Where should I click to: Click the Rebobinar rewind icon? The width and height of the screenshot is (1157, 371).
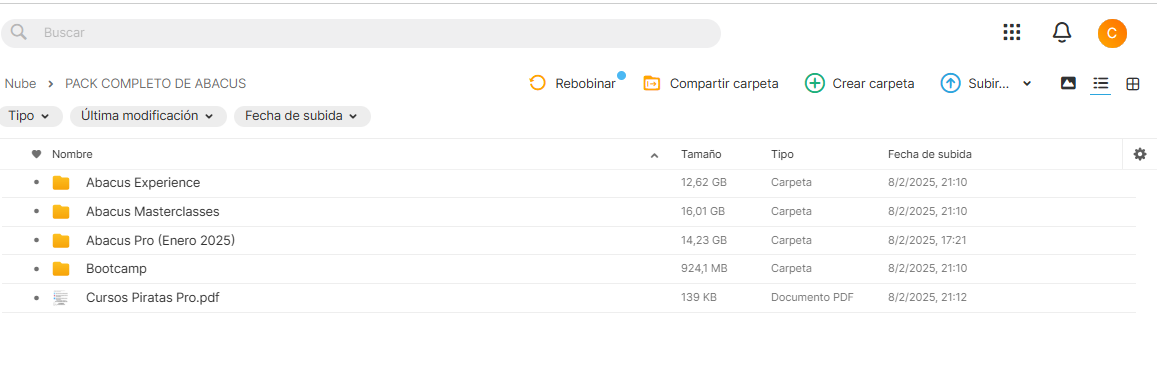point(537,83)
